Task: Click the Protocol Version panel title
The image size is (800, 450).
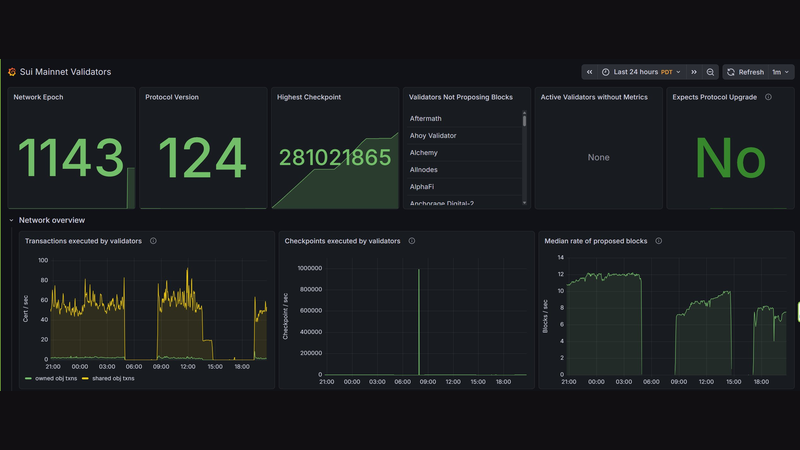Action: click(x=172, y=97)
